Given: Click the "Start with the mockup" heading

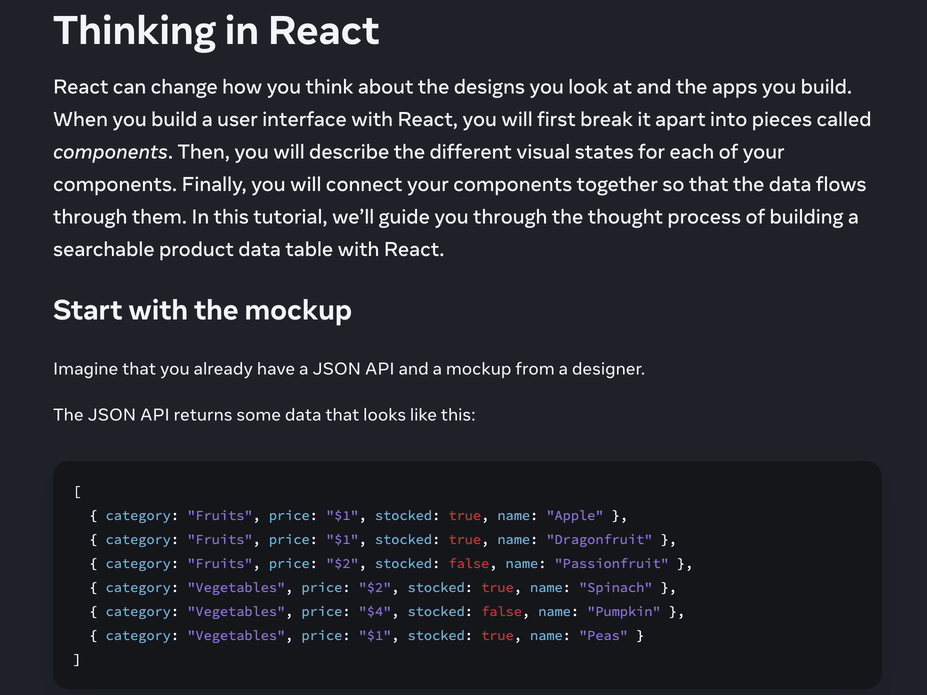Looking at the screenshot, I should coord(202,310).
